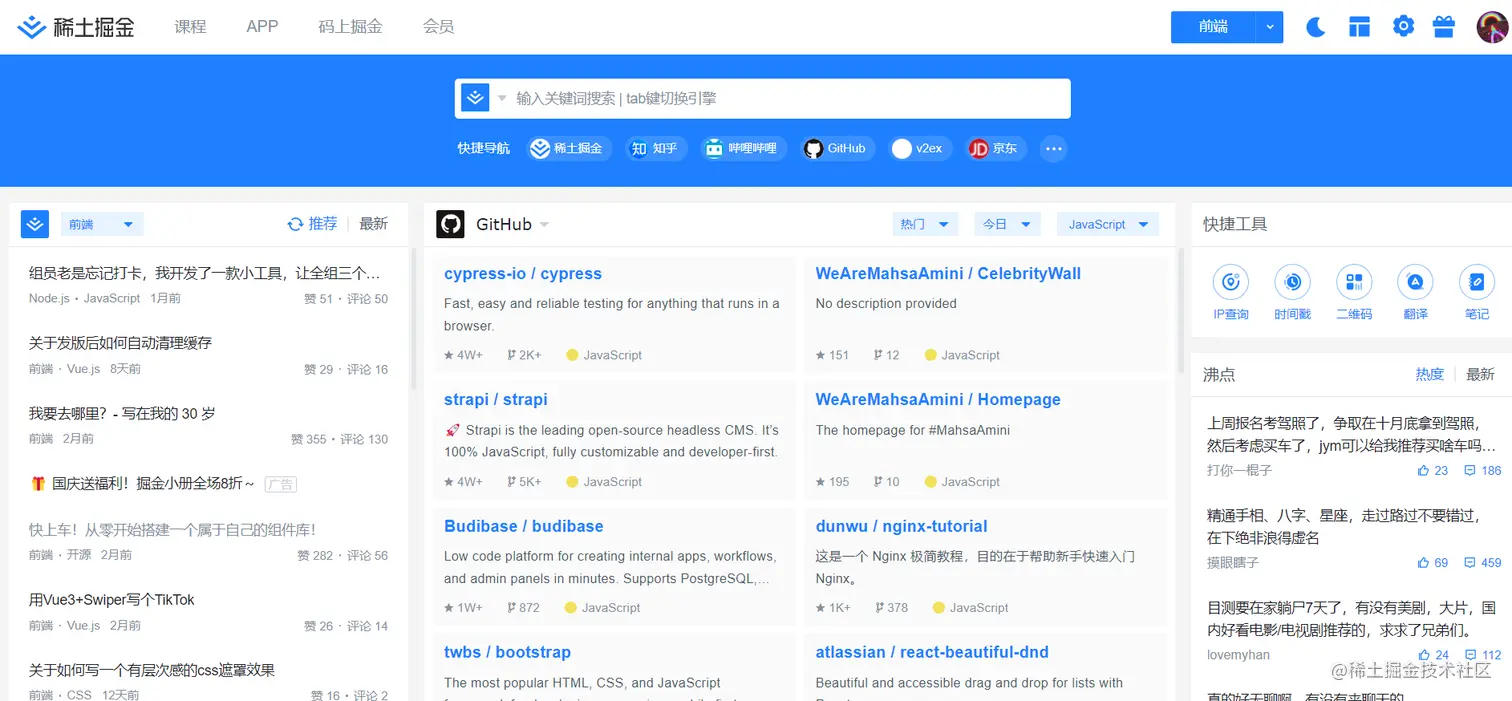Open the 热门 filter dropdown
This screenshot has width=1512, height=701.
tap(925, 224)
